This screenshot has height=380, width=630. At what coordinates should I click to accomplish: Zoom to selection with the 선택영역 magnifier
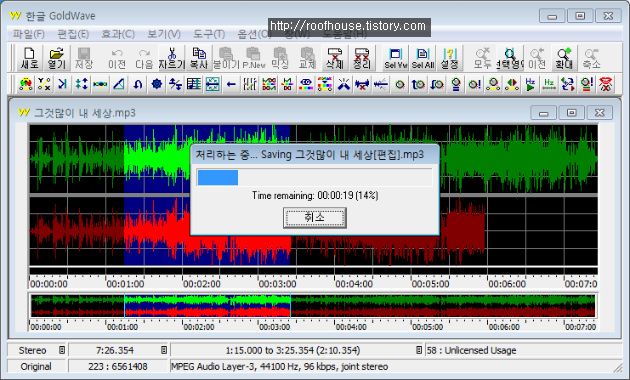(x=509, y=58)
